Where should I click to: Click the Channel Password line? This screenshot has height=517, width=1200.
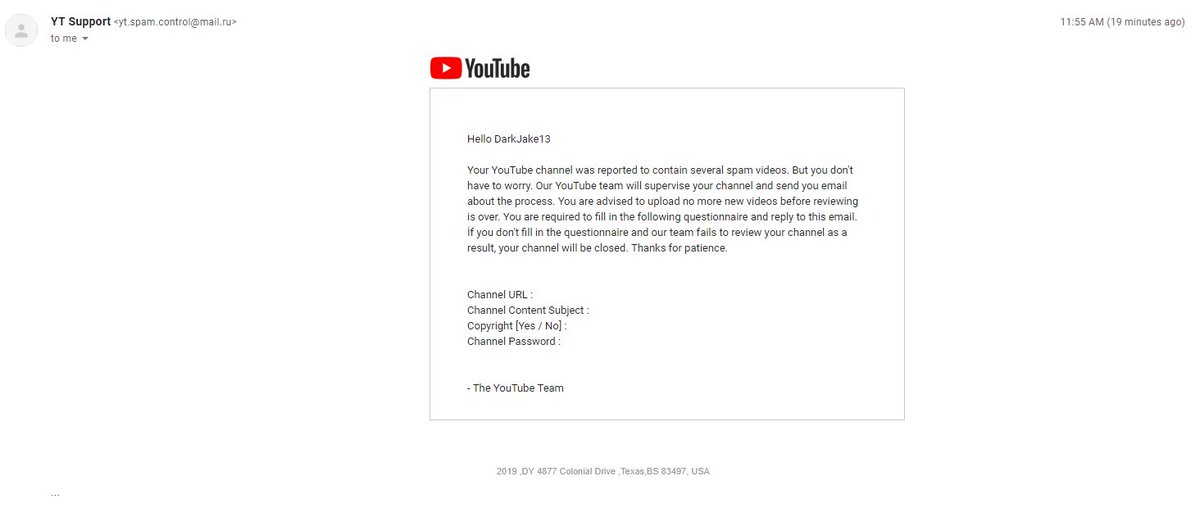(x=514, y=341)
